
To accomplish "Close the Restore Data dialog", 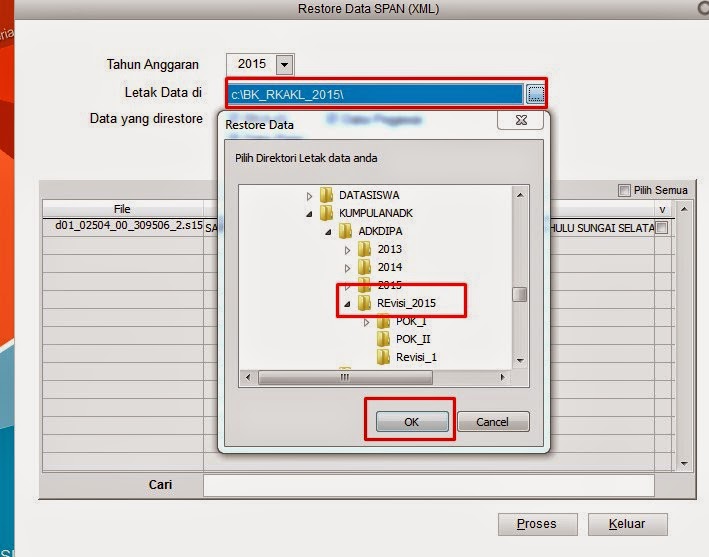I will [x=520, y=120].
